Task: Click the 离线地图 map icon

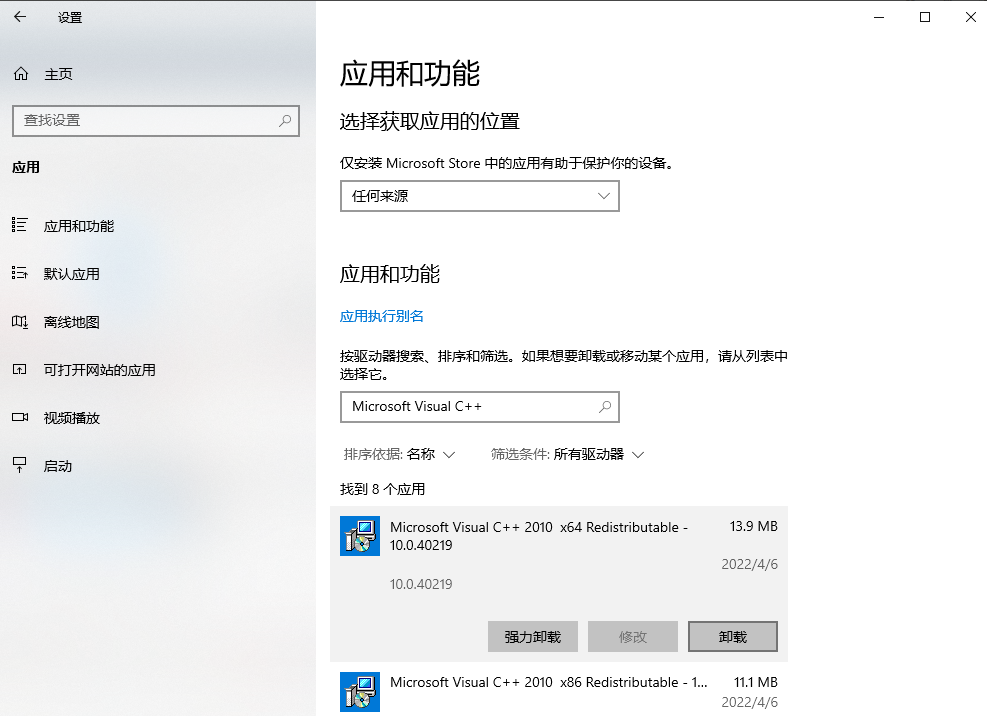Action: tap(19, 322)
